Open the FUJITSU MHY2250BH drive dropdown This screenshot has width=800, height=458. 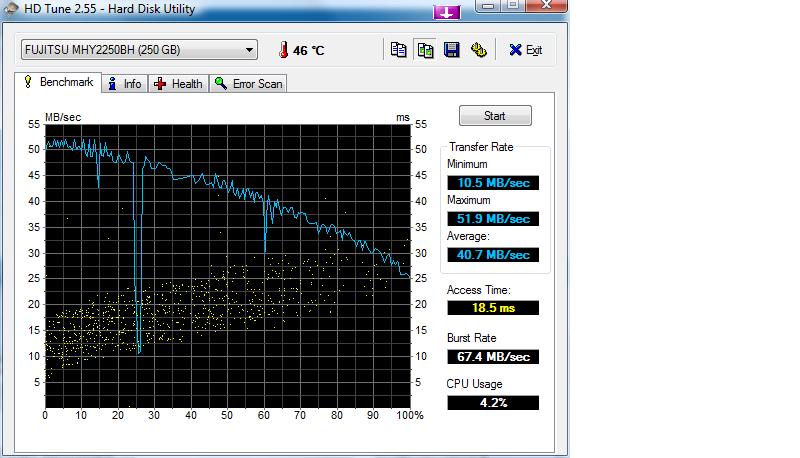138,50
